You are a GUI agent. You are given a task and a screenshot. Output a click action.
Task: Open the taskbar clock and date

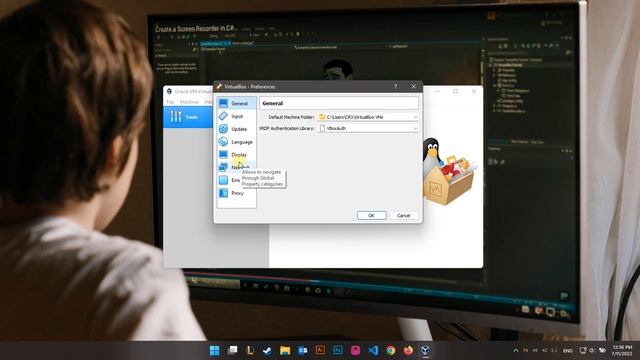[622, 350]
